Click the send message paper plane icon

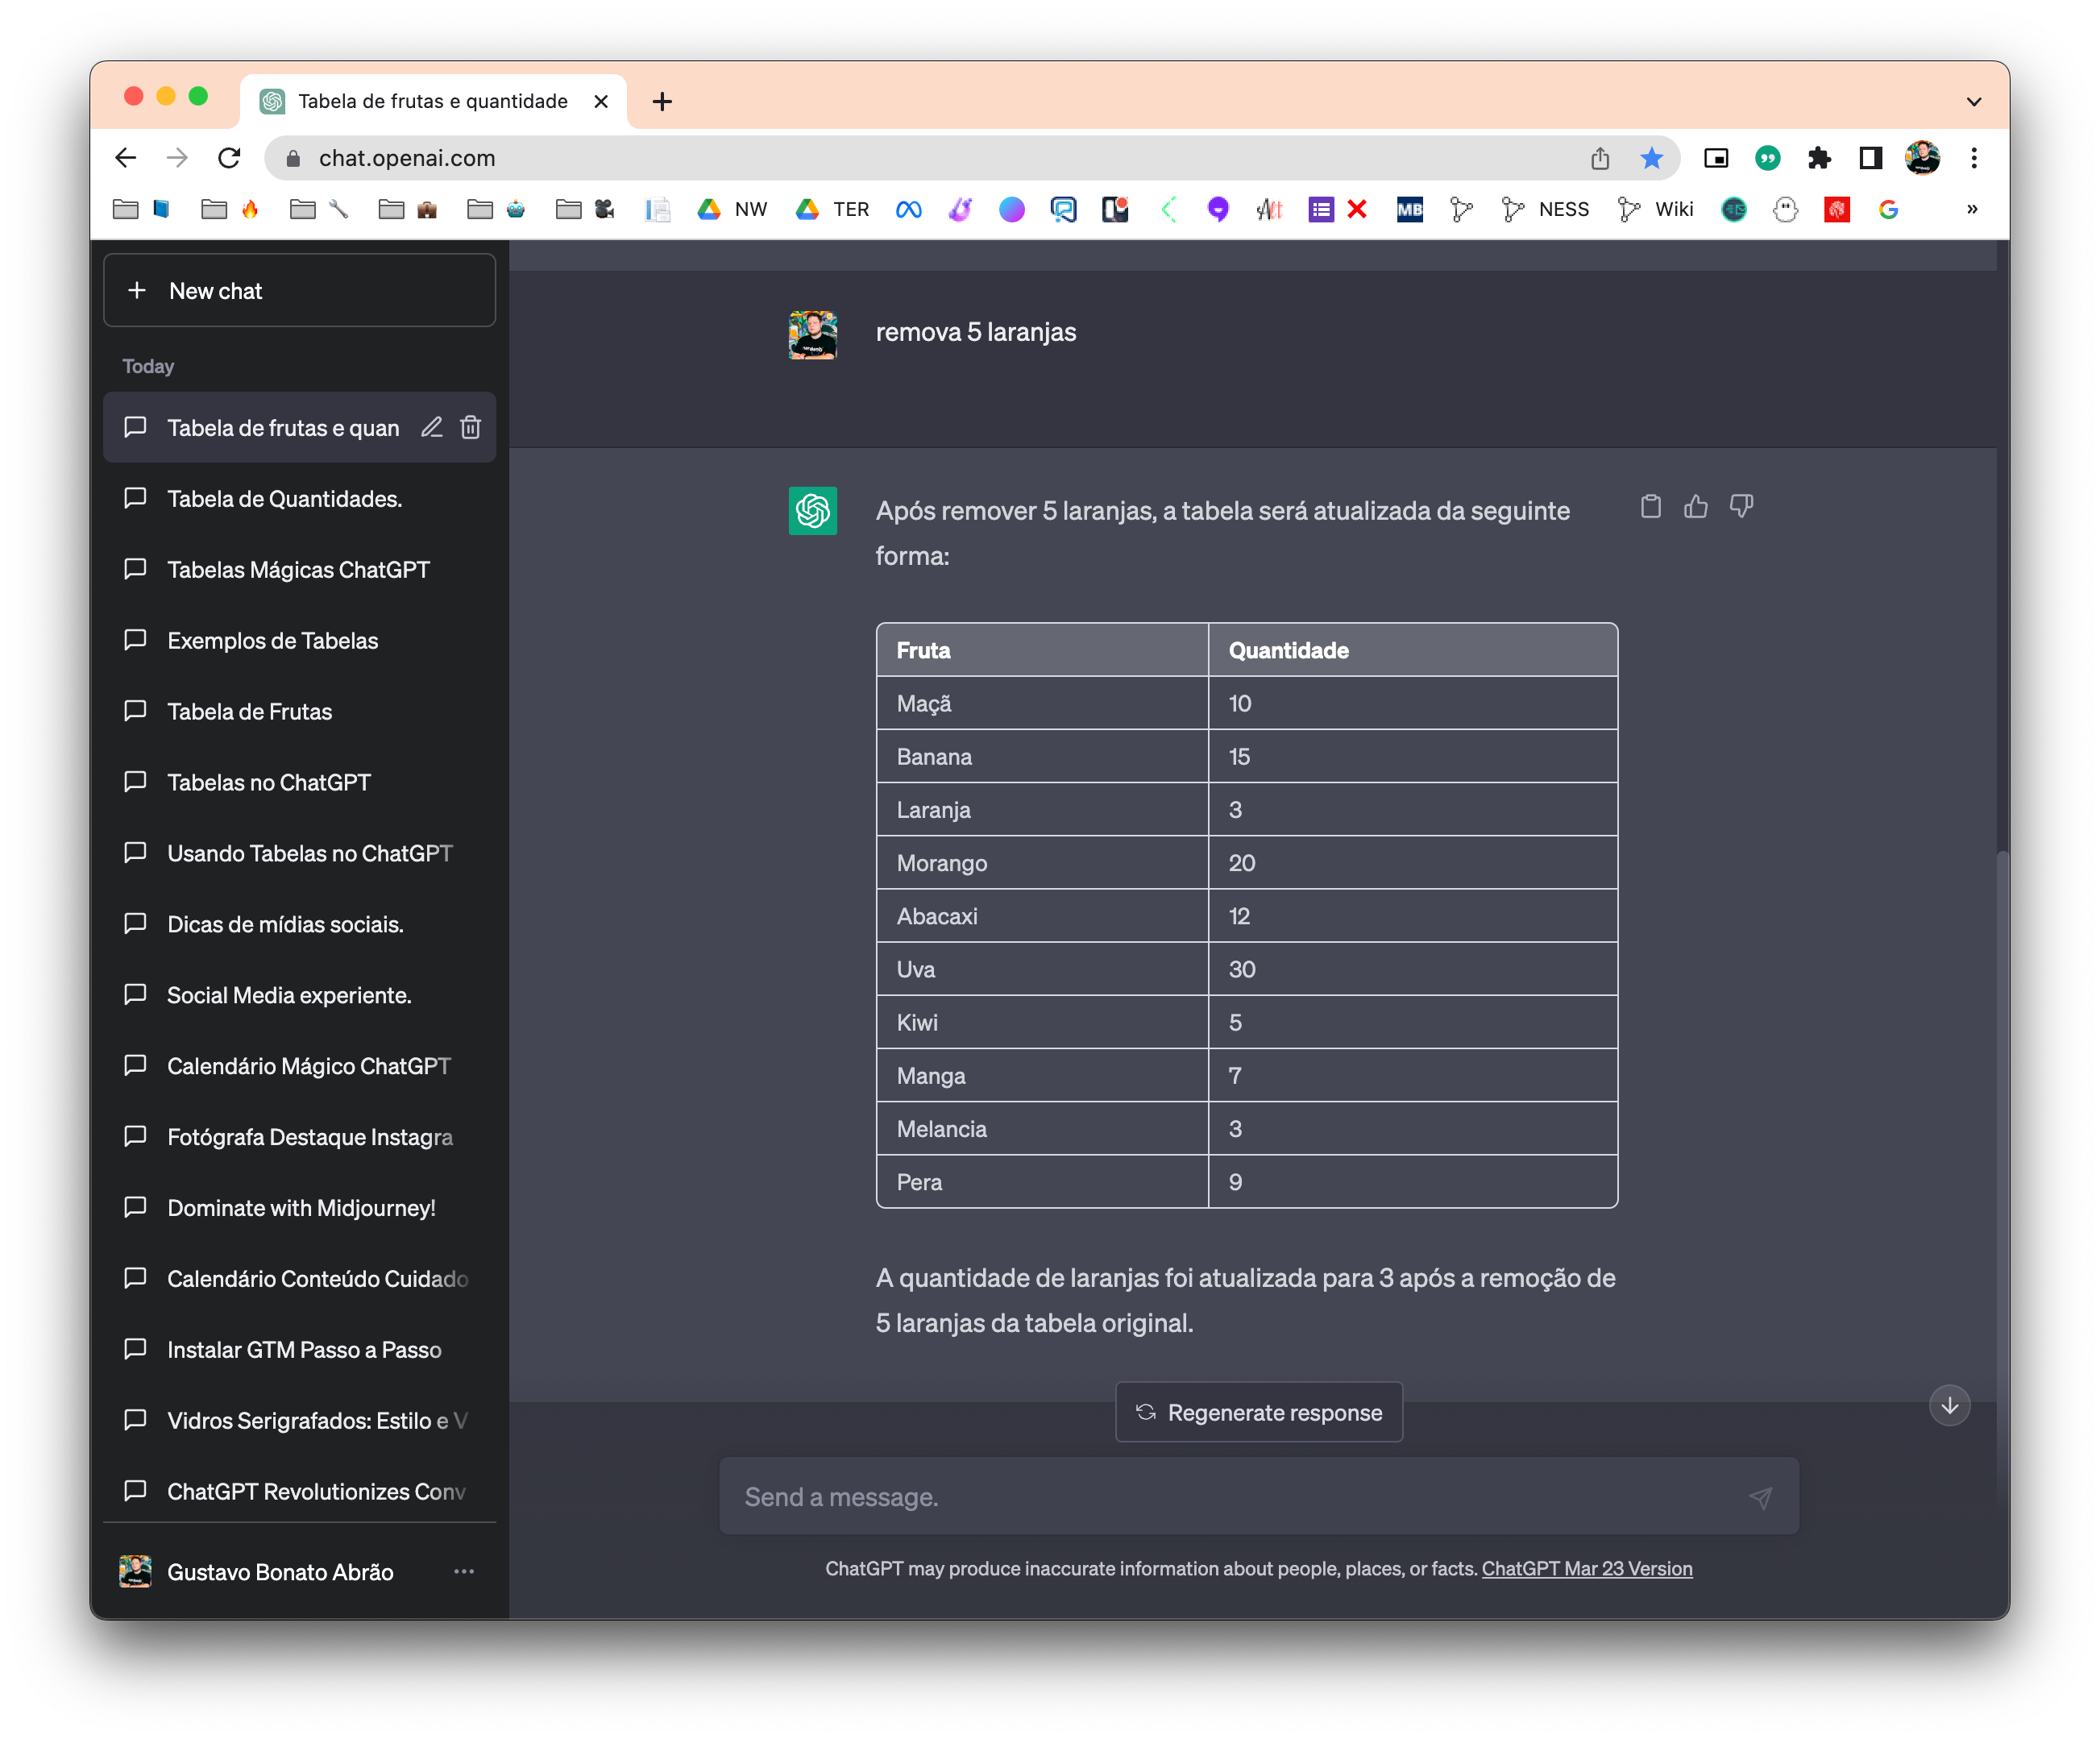click(x=1760, y=1497)
